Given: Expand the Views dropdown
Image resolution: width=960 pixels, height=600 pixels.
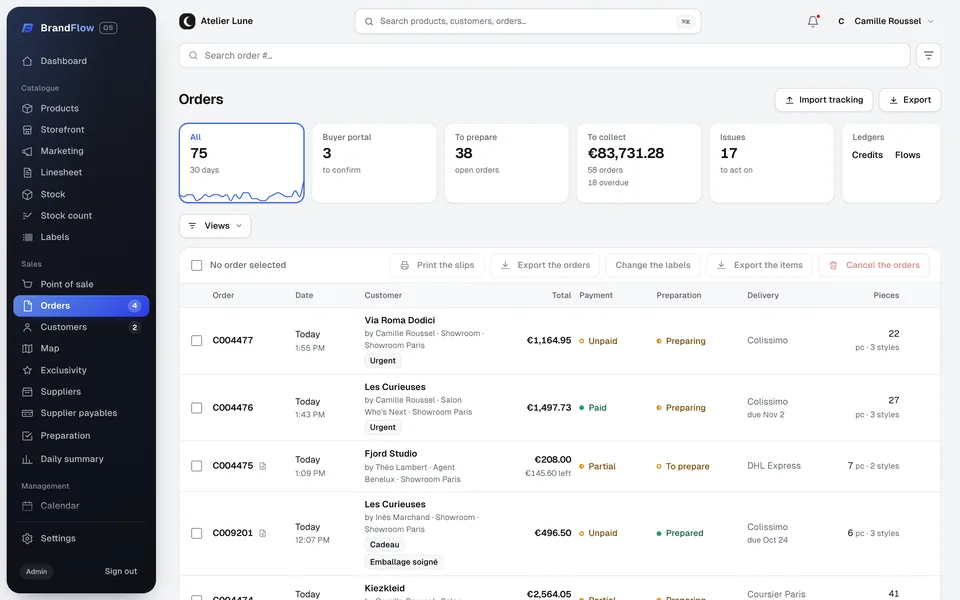Looking at the screenshot, I should (x=215, y=226).
